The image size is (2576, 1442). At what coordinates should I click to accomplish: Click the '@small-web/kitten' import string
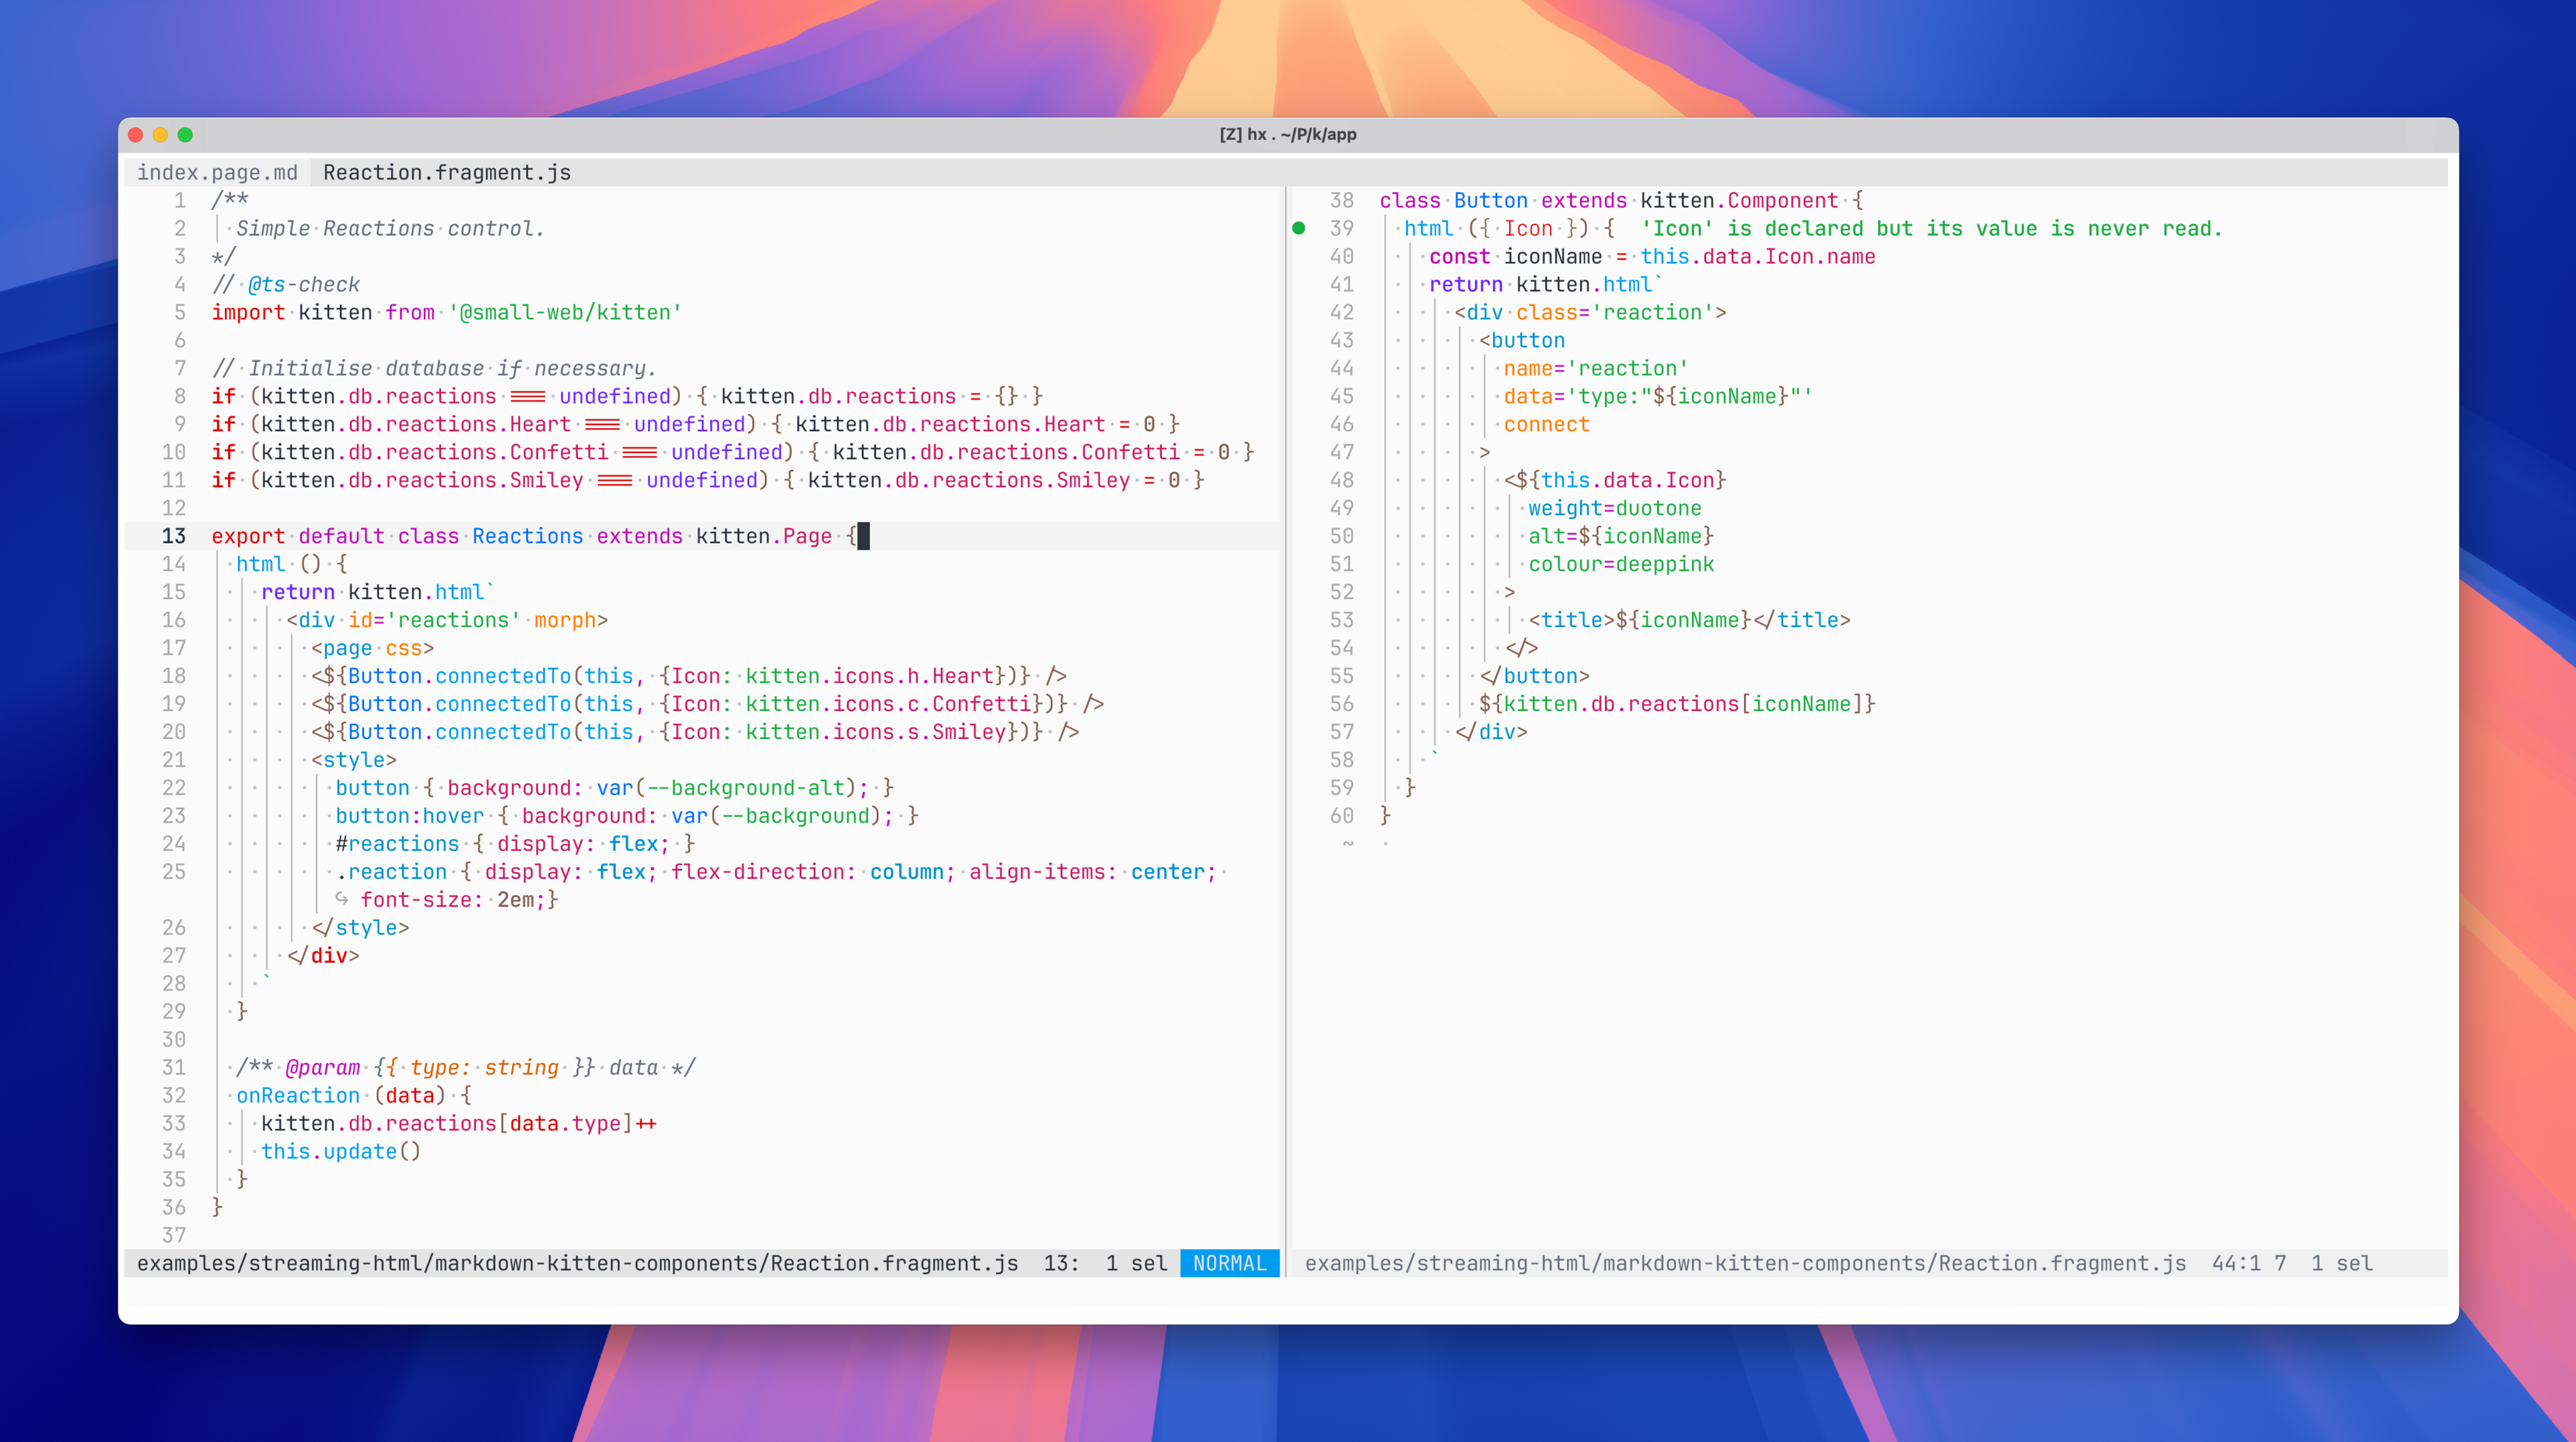pos(565,312)
